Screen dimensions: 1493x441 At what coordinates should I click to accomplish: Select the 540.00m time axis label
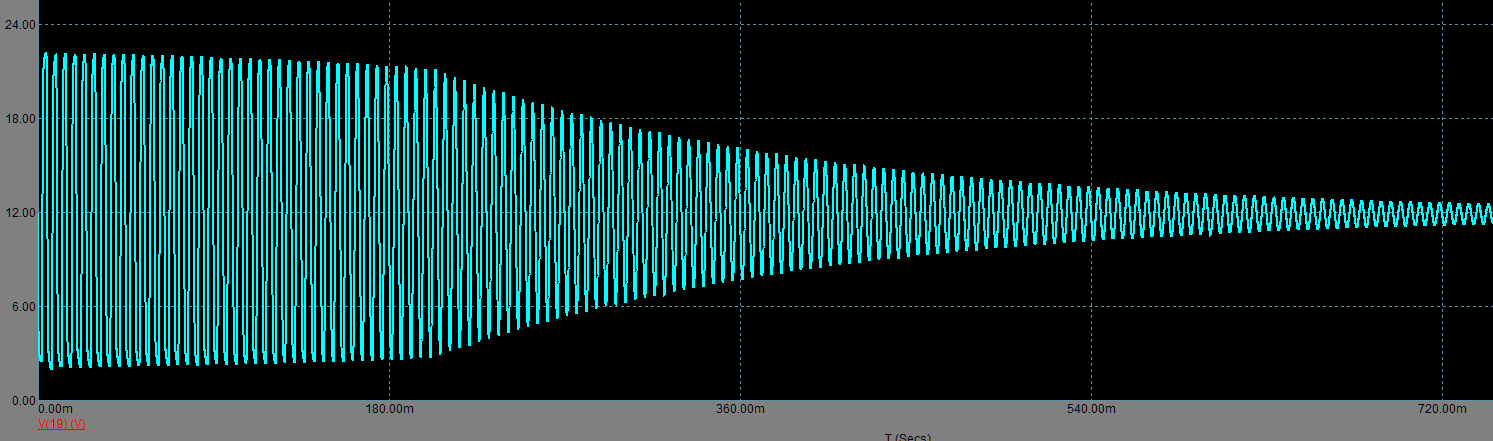(x=1091, y=409)
